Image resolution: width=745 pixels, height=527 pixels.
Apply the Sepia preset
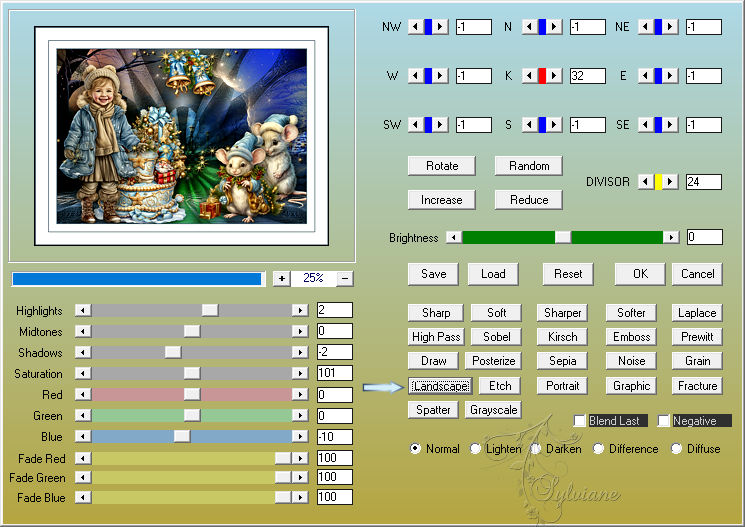click(563, 361)
